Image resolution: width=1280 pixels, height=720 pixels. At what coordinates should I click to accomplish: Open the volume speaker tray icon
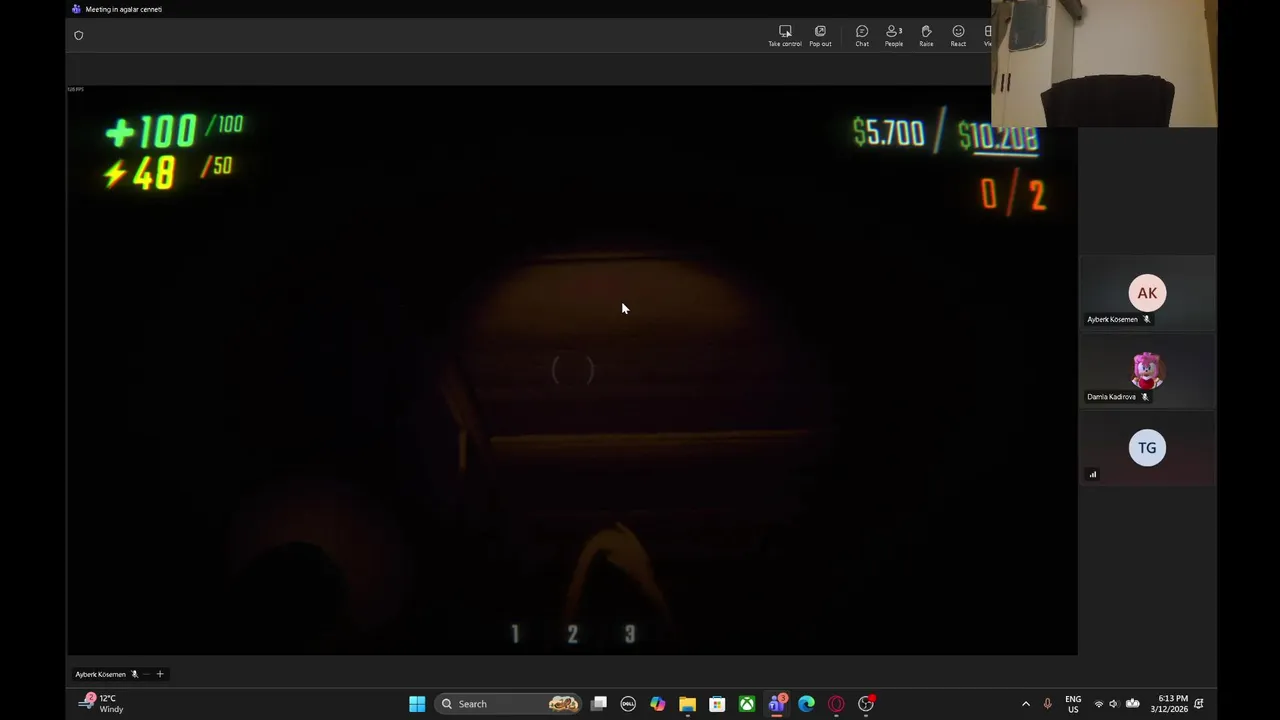coord(1114,704)
